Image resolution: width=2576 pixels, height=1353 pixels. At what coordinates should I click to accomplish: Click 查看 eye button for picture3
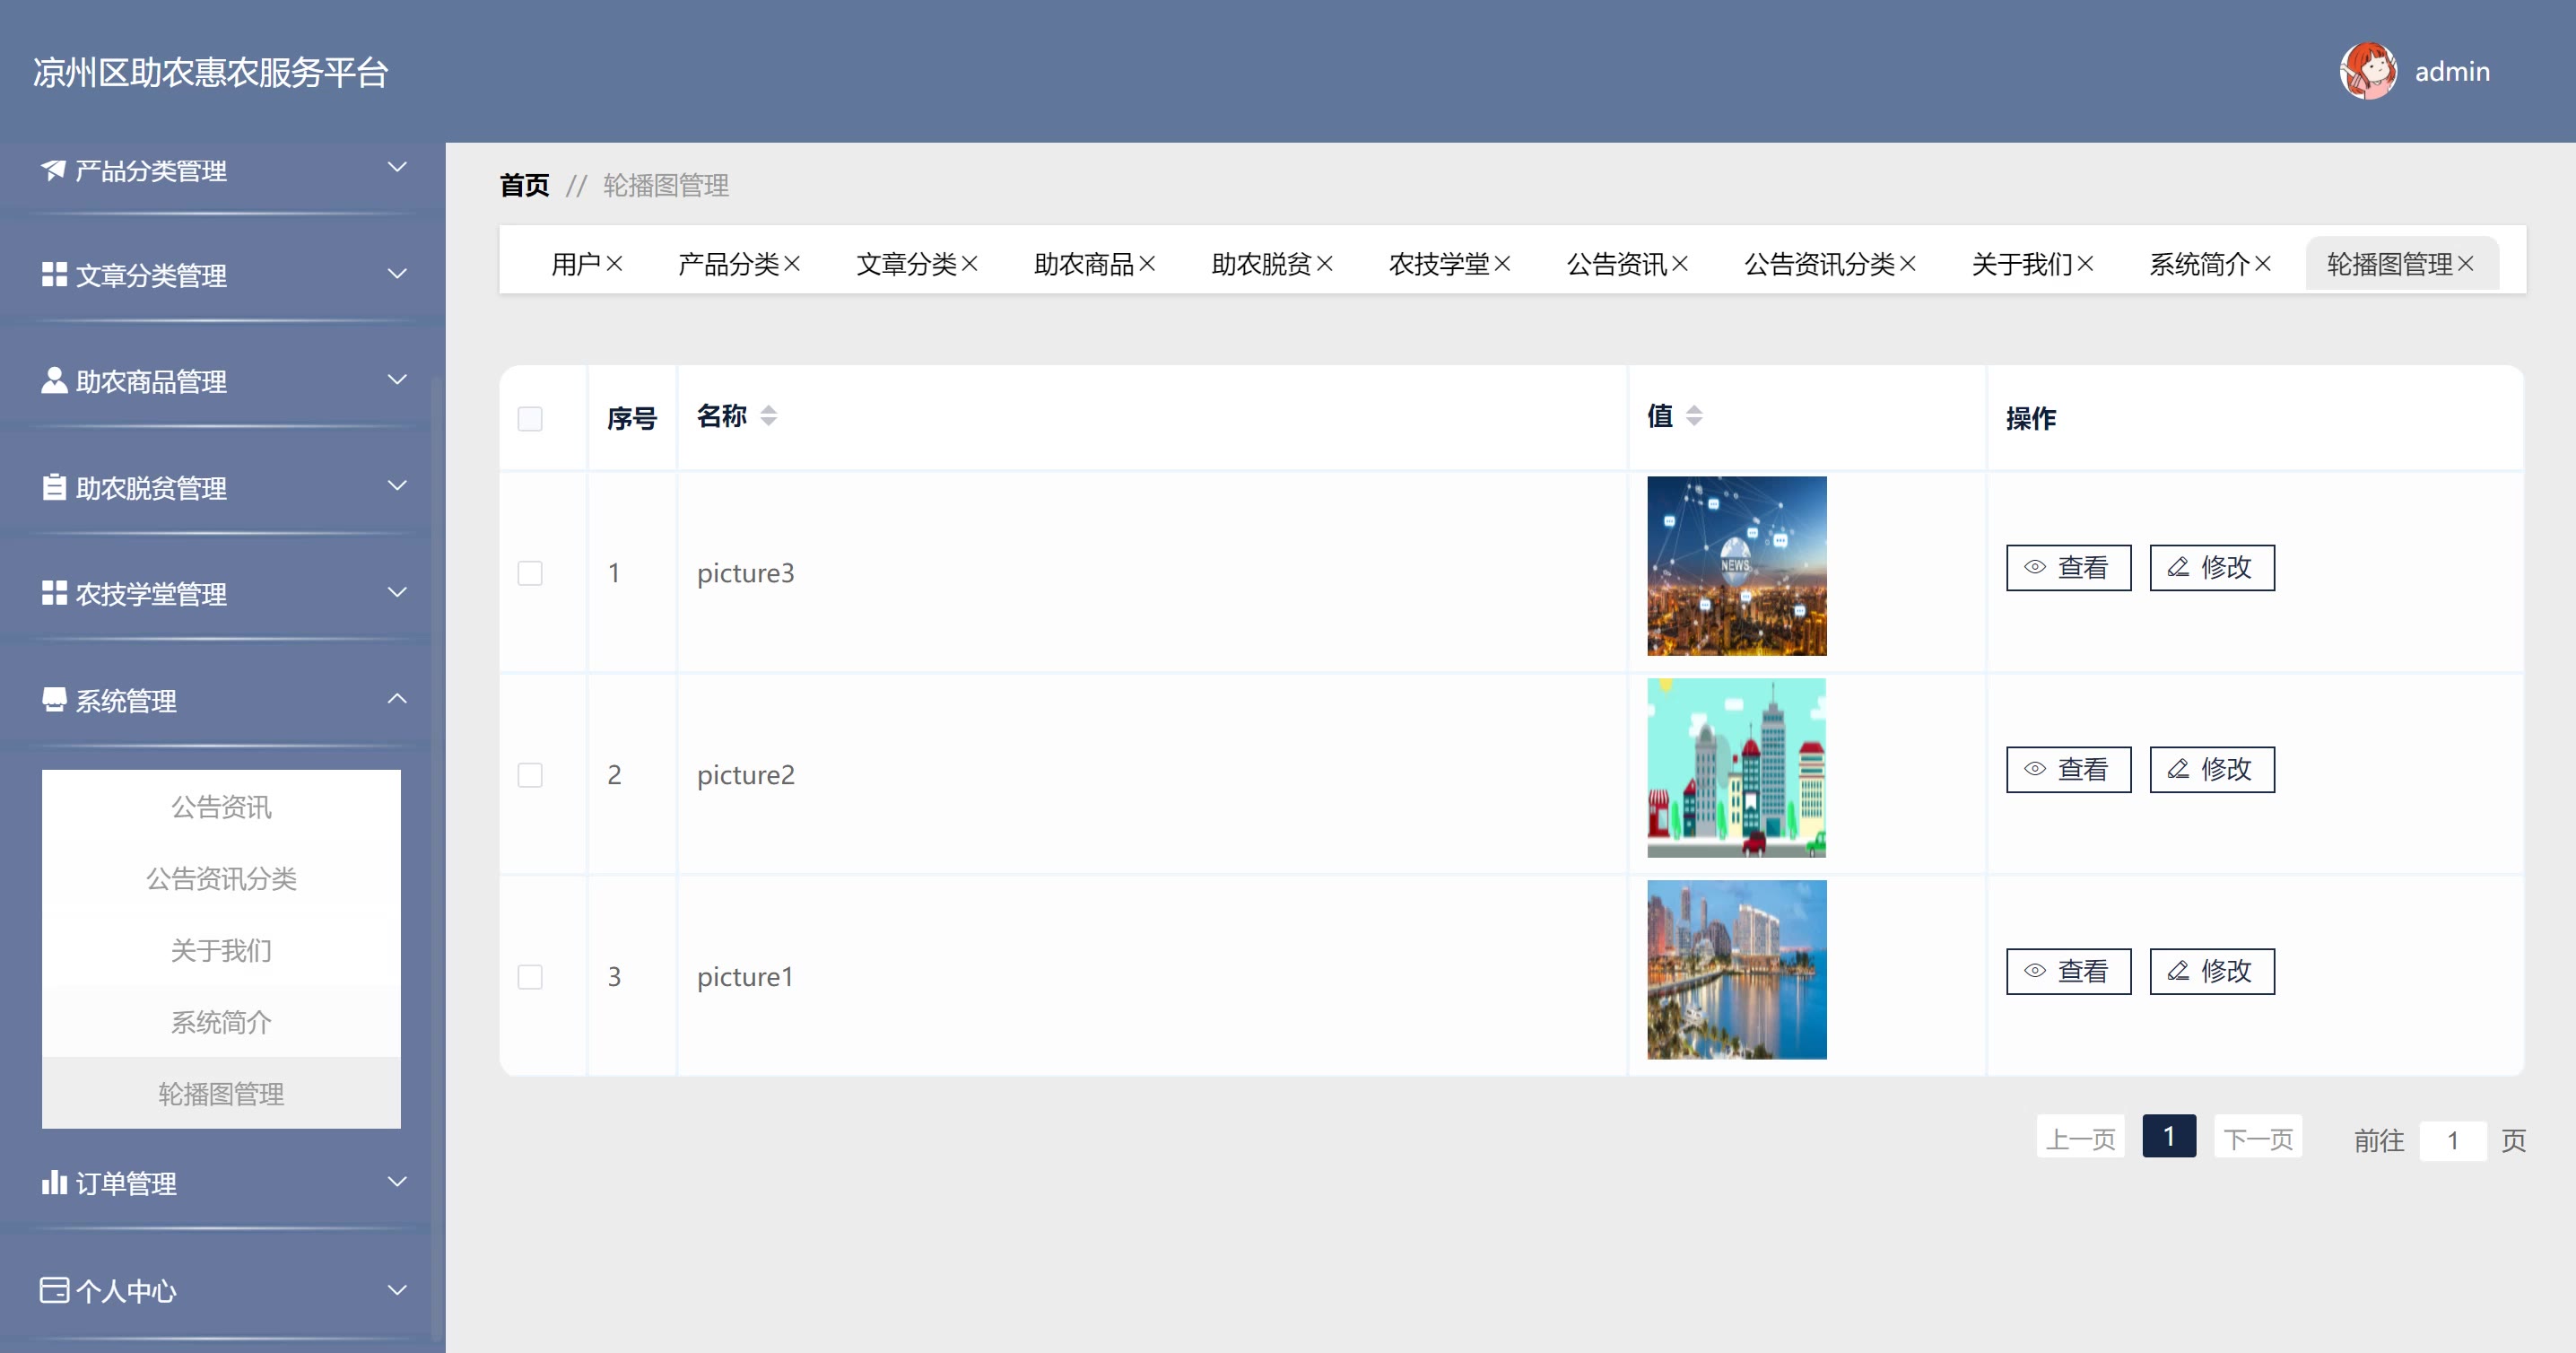tap(2068, 568)
